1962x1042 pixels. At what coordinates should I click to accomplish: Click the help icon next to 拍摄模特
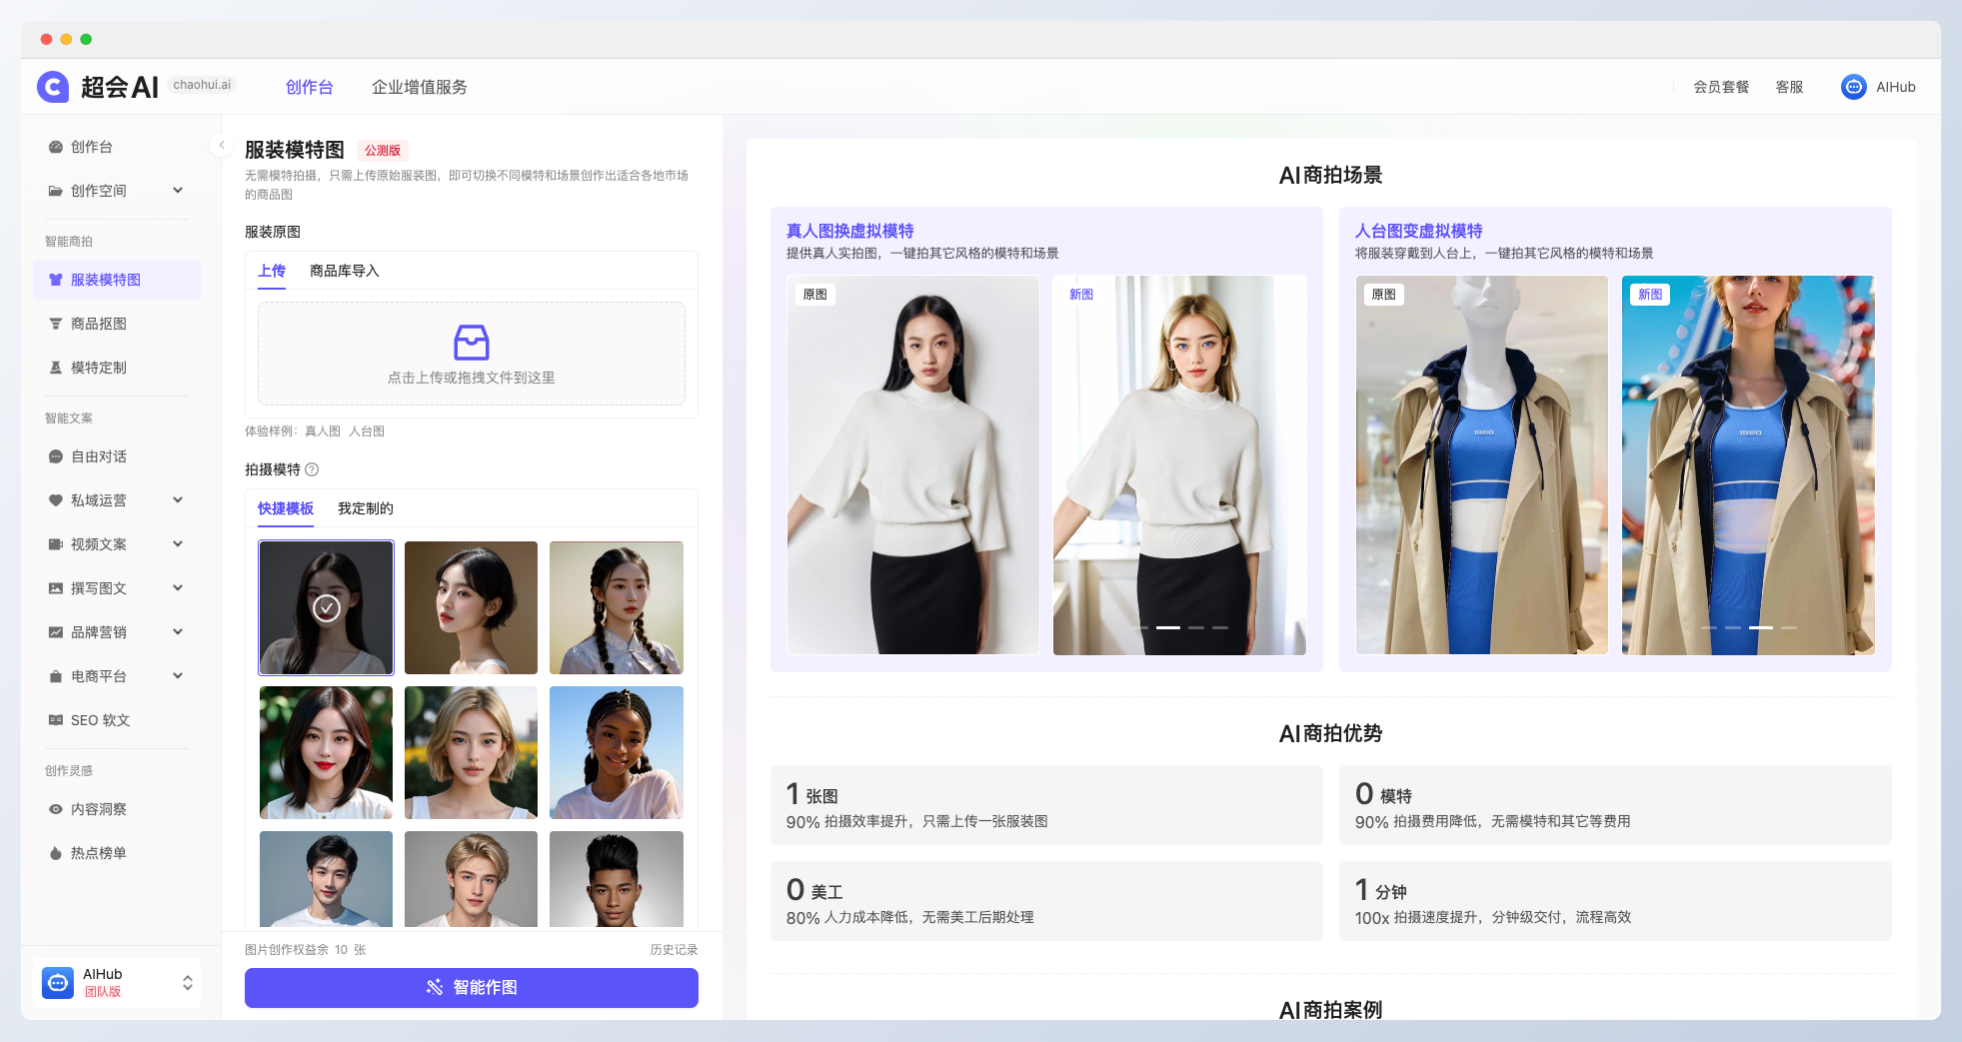(x=311, y=469)
